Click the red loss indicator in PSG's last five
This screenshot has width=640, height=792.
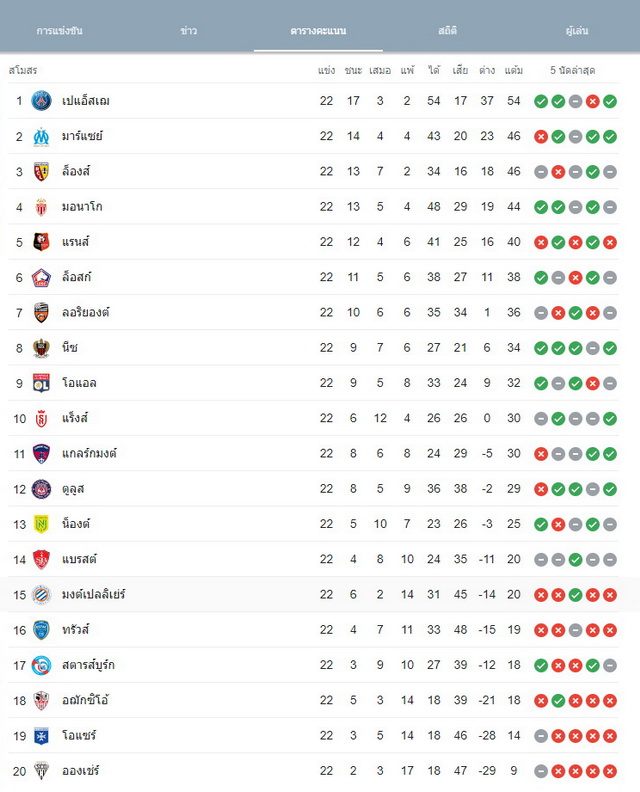point(593,102)
